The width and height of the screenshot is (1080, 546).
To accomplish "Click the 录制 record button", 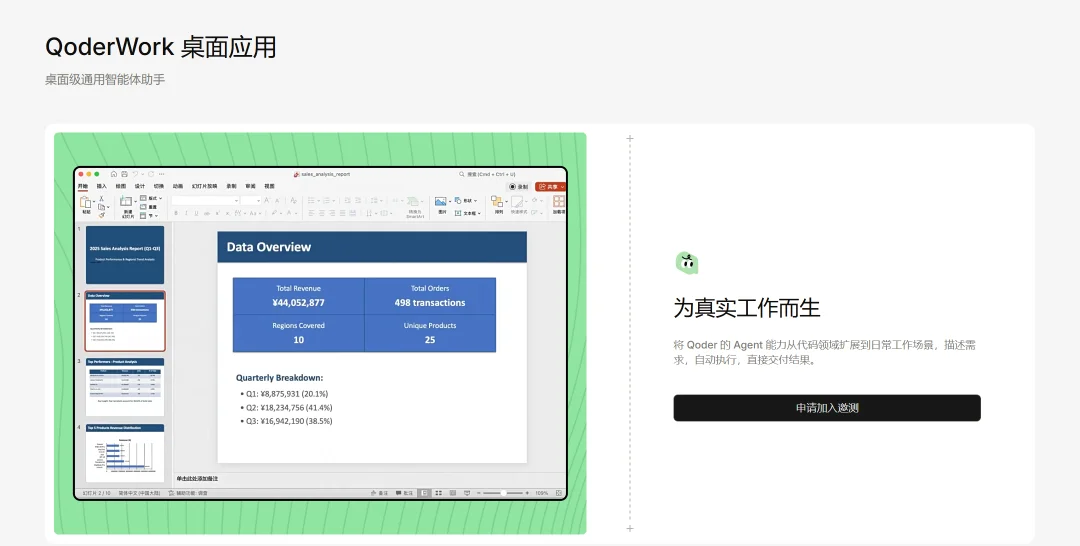I will tap(519, 187).
